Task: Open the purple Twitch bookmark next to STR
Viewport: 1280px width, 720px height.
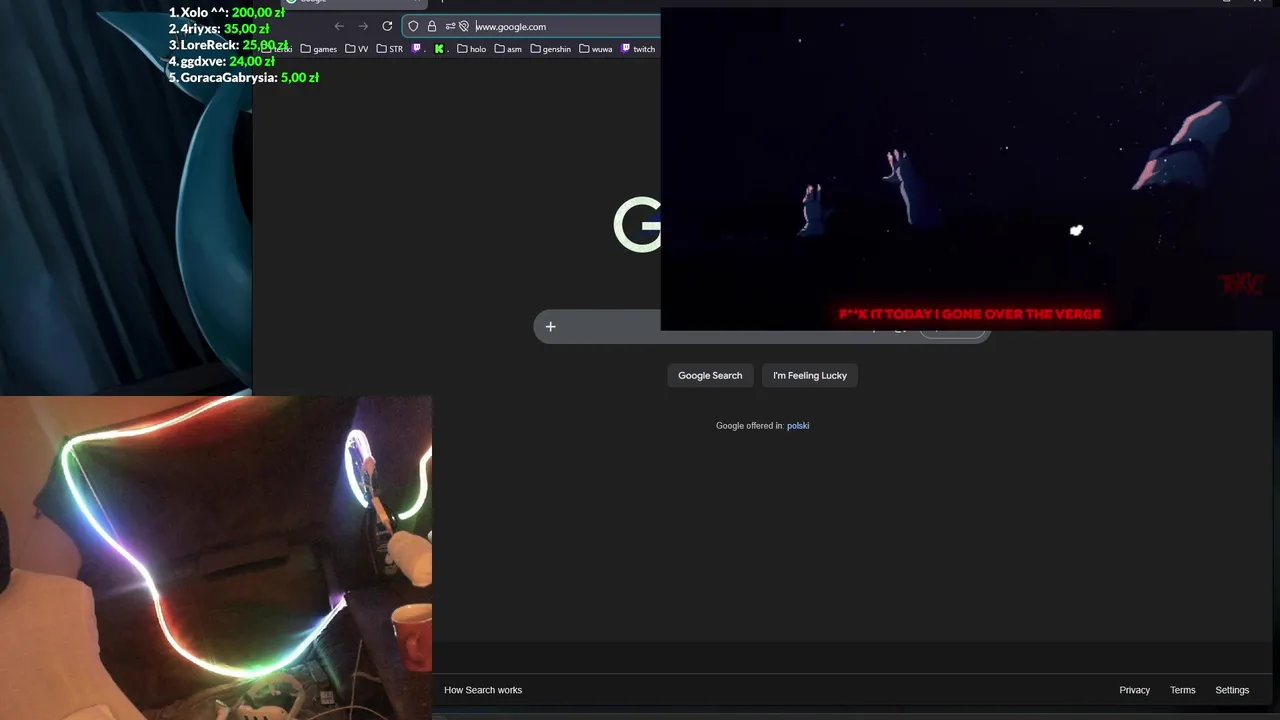Action: coord(417,49)
